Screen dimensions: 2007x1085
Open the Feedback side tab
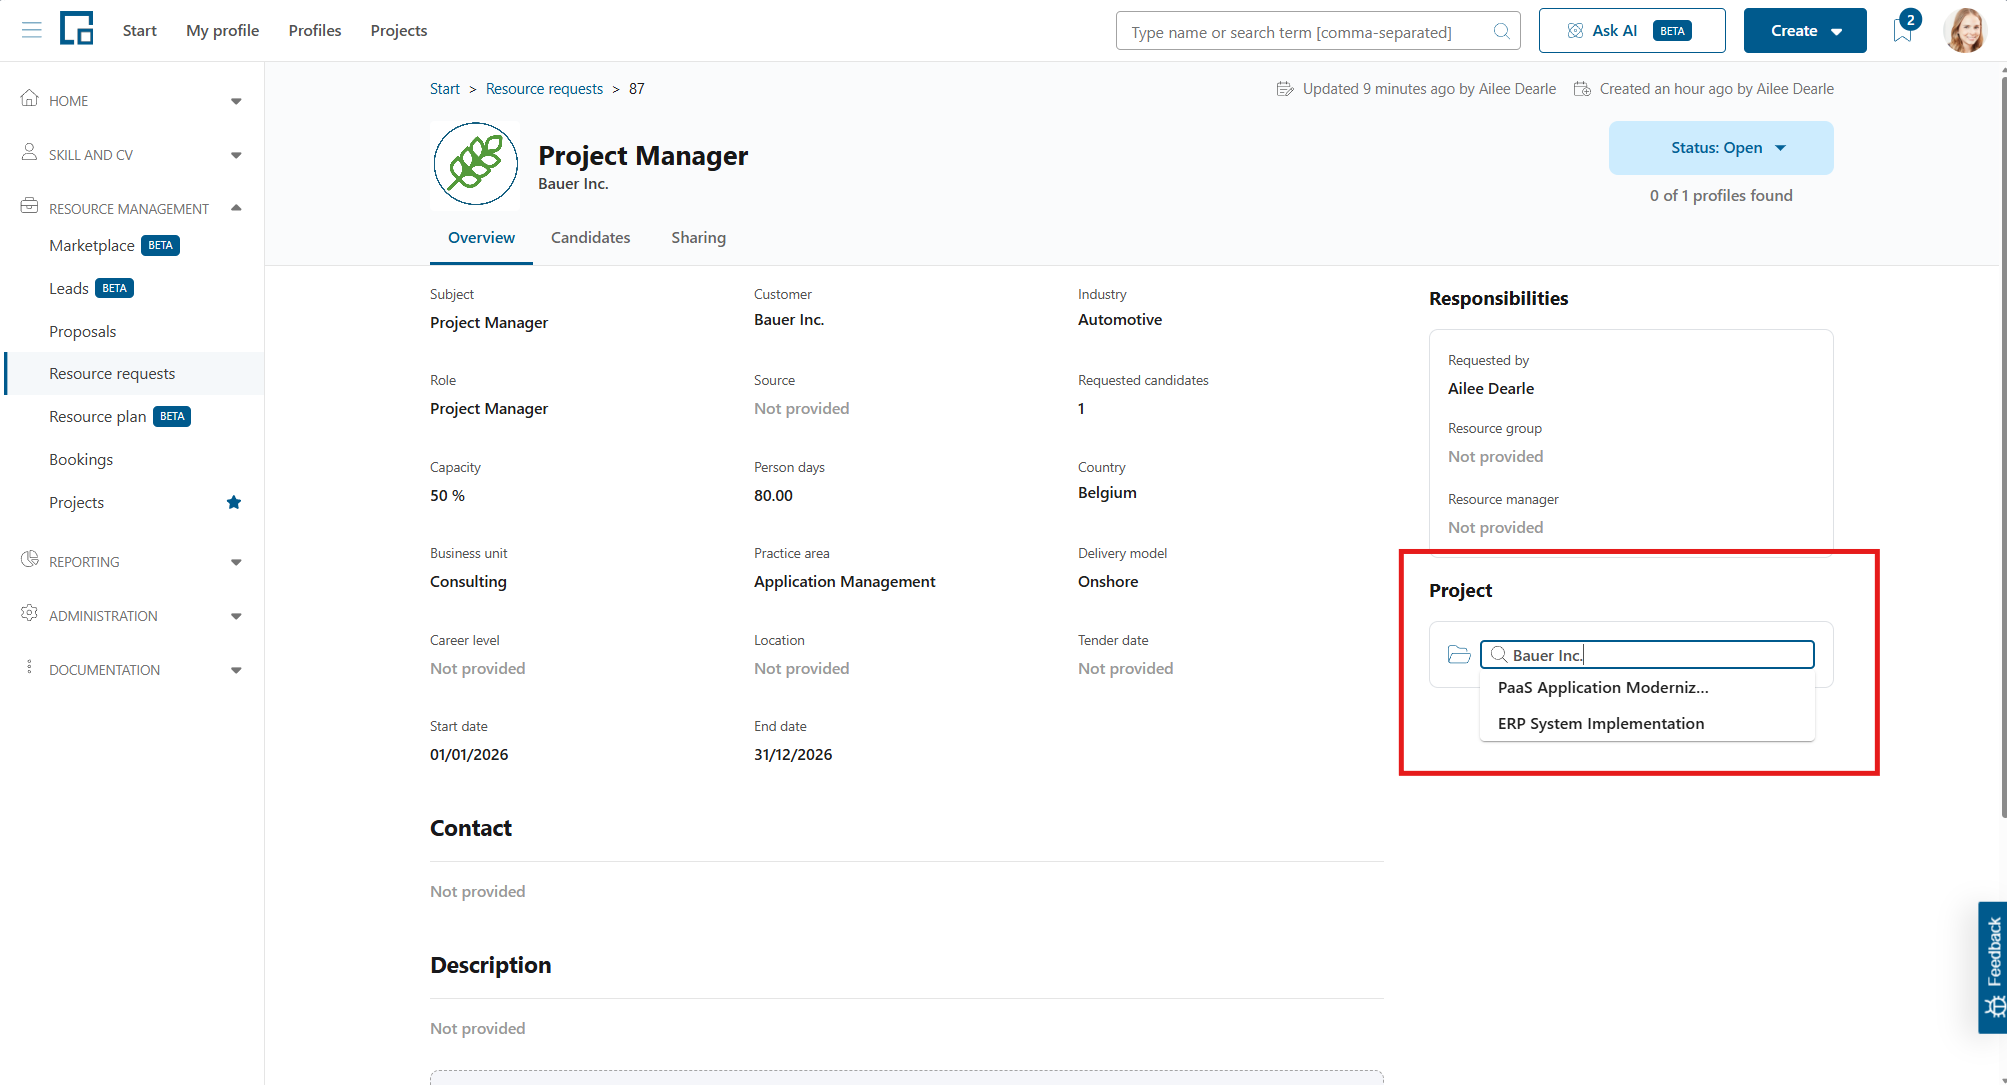[1992, 967]
